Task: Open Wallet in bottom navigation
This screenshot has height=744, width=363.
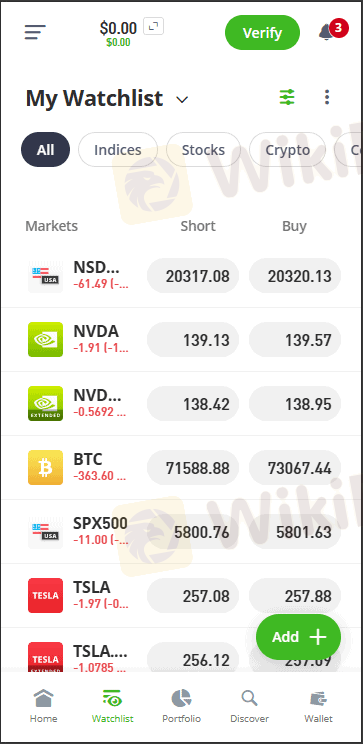Action: 318,706
